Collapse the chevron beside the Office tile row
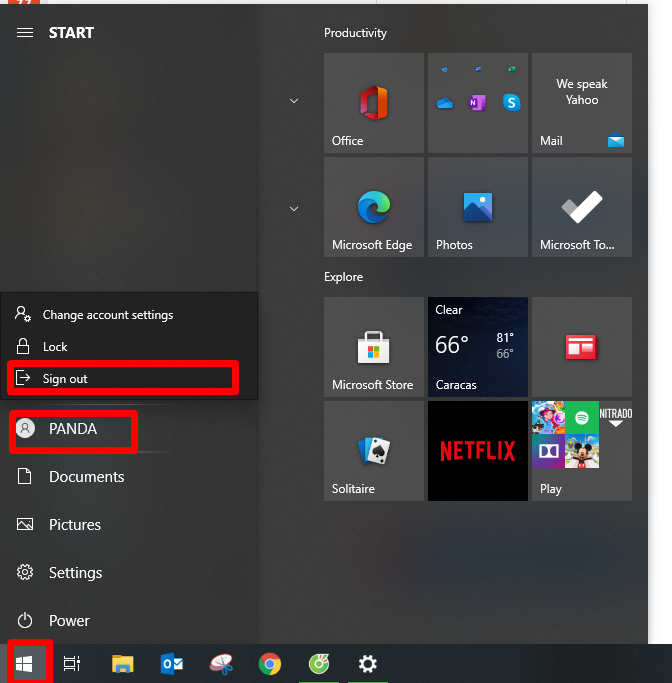672x683 pixels. coord(294,101)
